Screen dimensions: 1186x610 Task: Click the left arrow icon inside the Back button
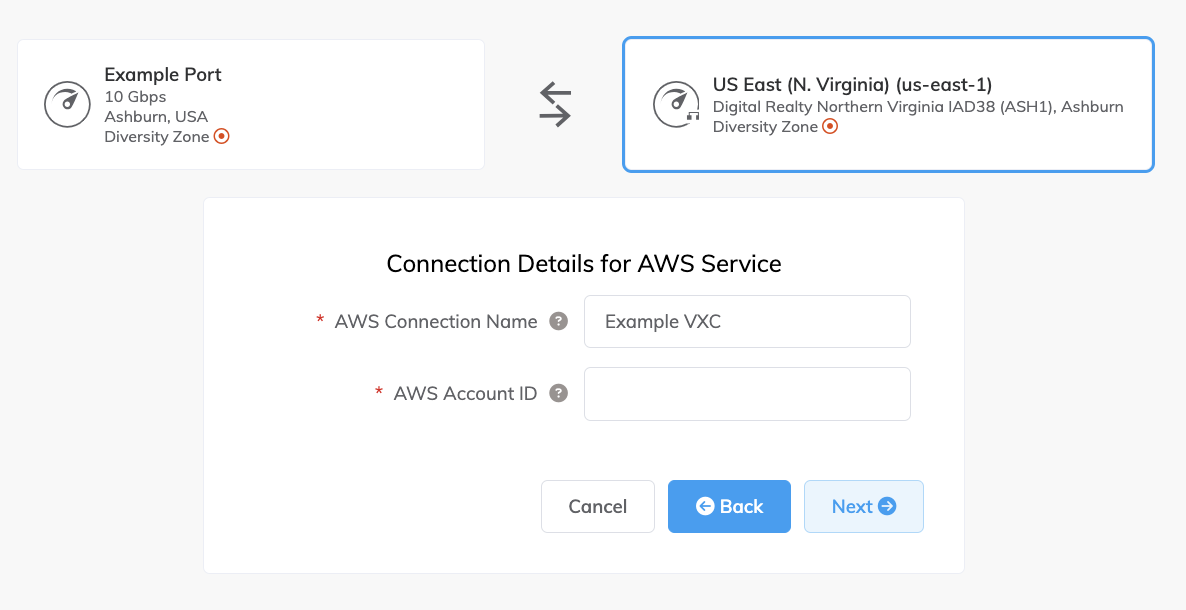pos(707,506)
